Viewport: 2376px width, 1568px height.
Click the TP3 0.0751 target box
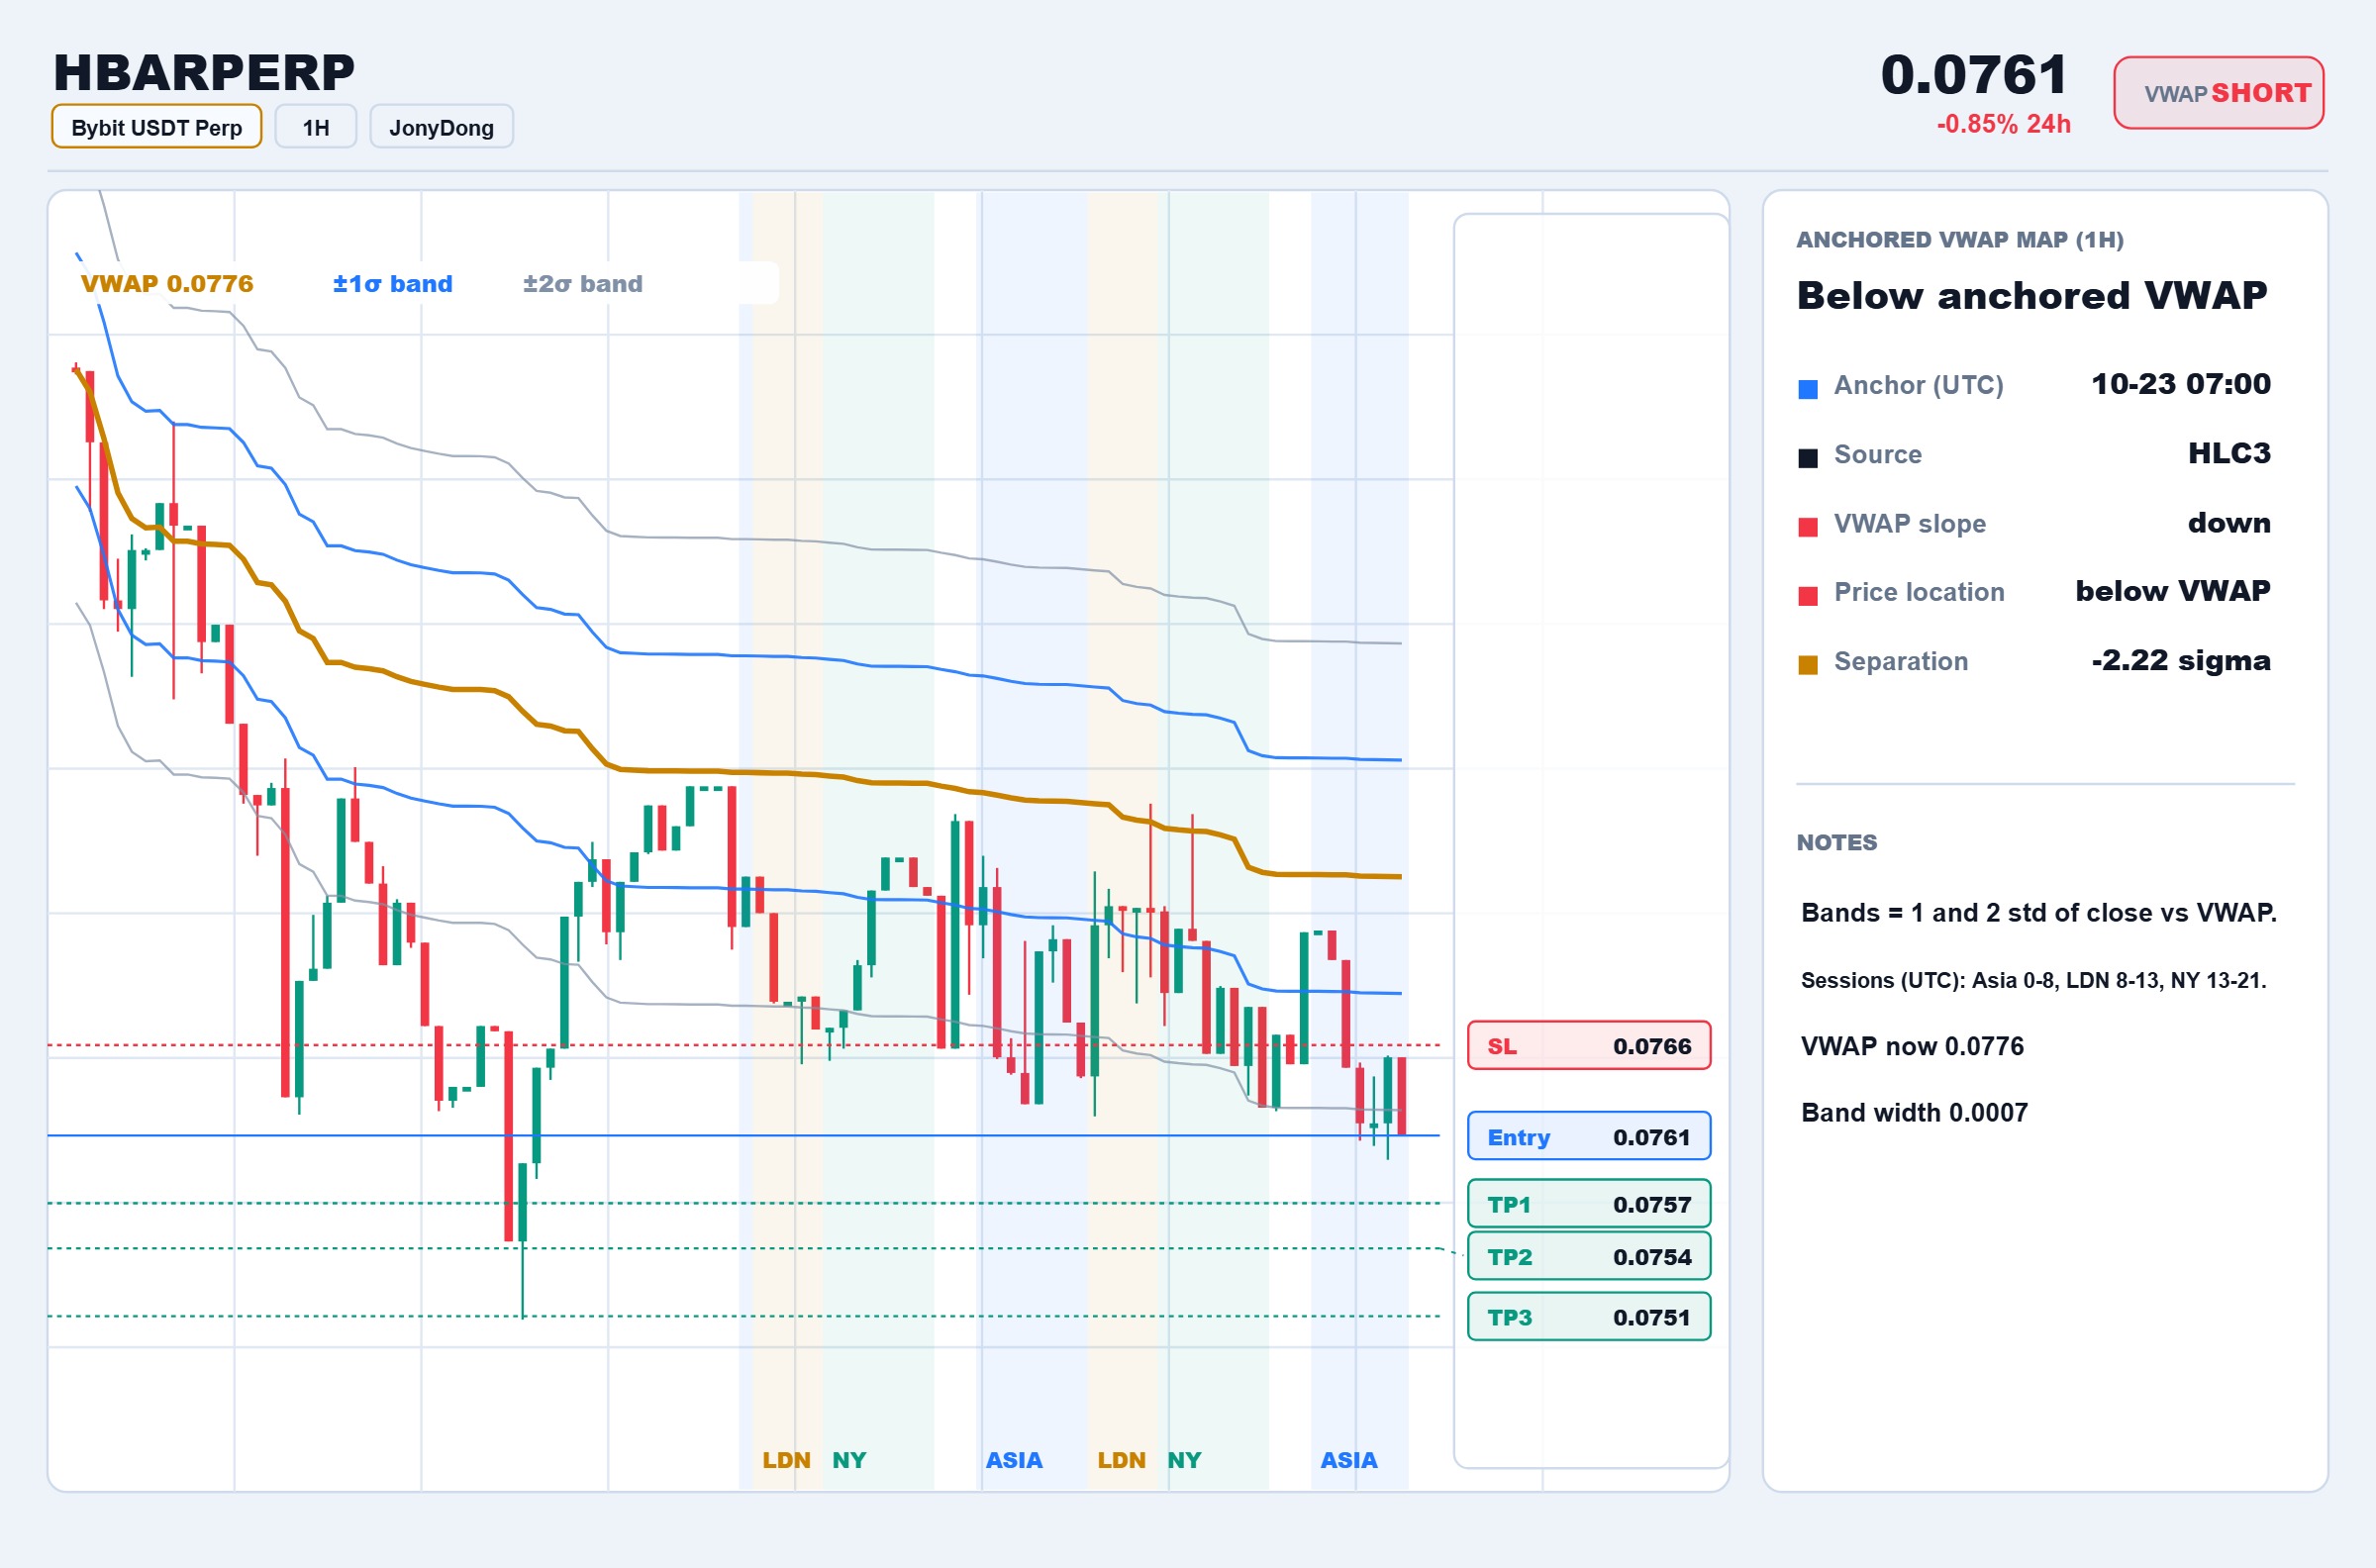pos(1589,1317)
